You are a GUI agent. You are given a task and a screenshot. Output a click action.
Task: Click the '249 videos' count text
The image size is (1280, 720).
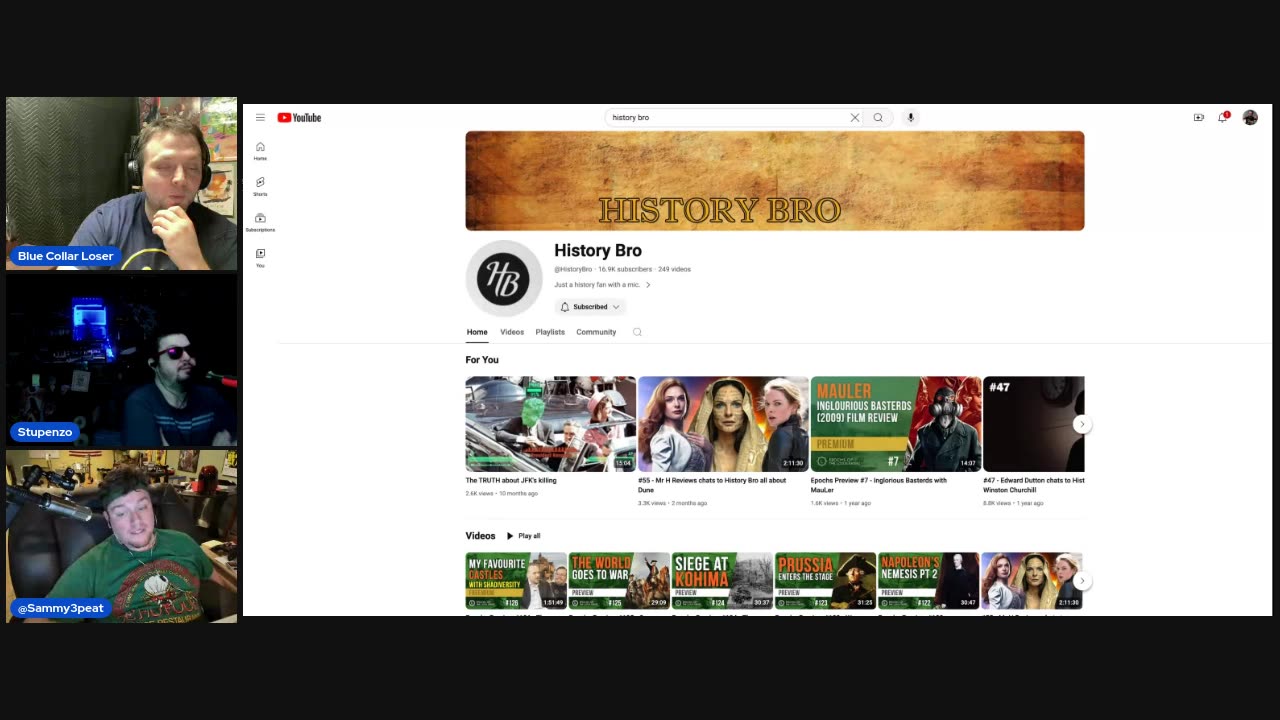coord(675,269)
